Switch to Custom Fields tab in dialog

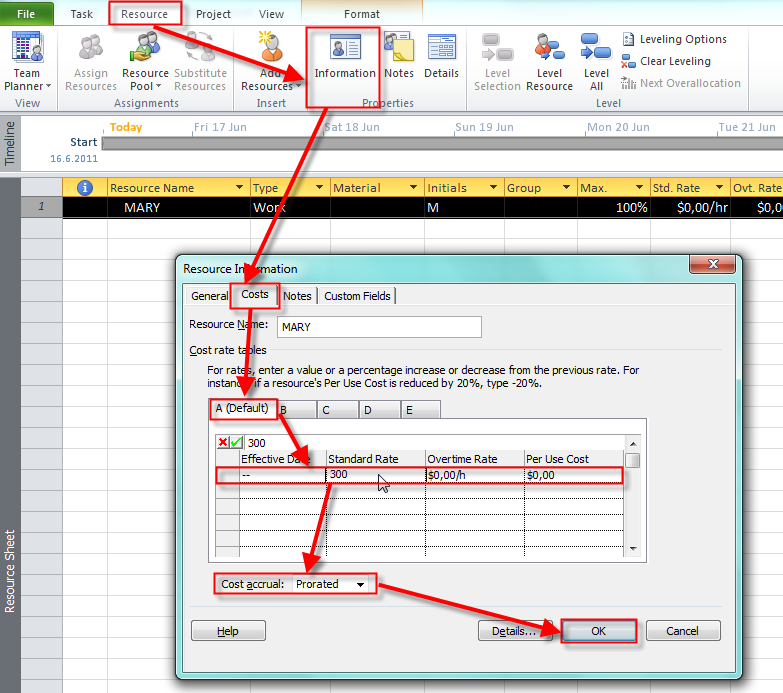click(x=357, y=296)
